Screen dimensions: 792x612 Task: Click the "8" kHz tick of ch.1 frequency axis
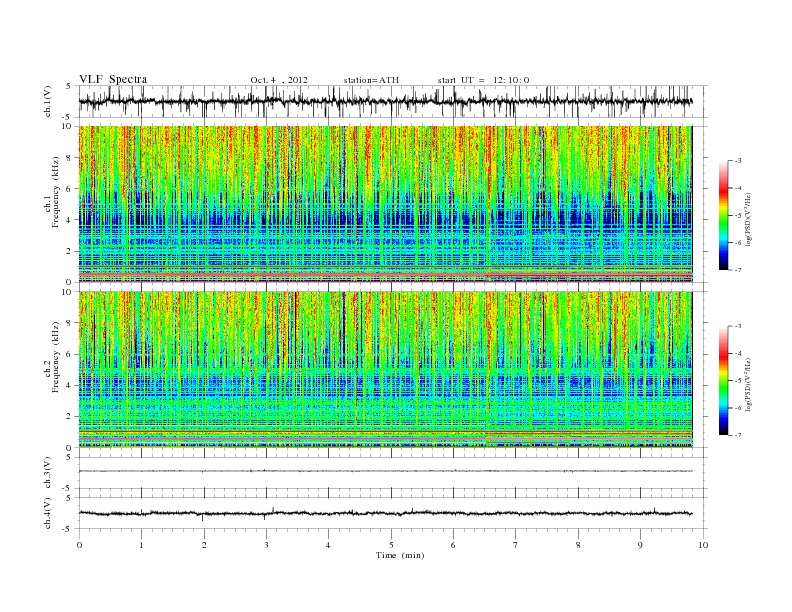click(69, 158)
